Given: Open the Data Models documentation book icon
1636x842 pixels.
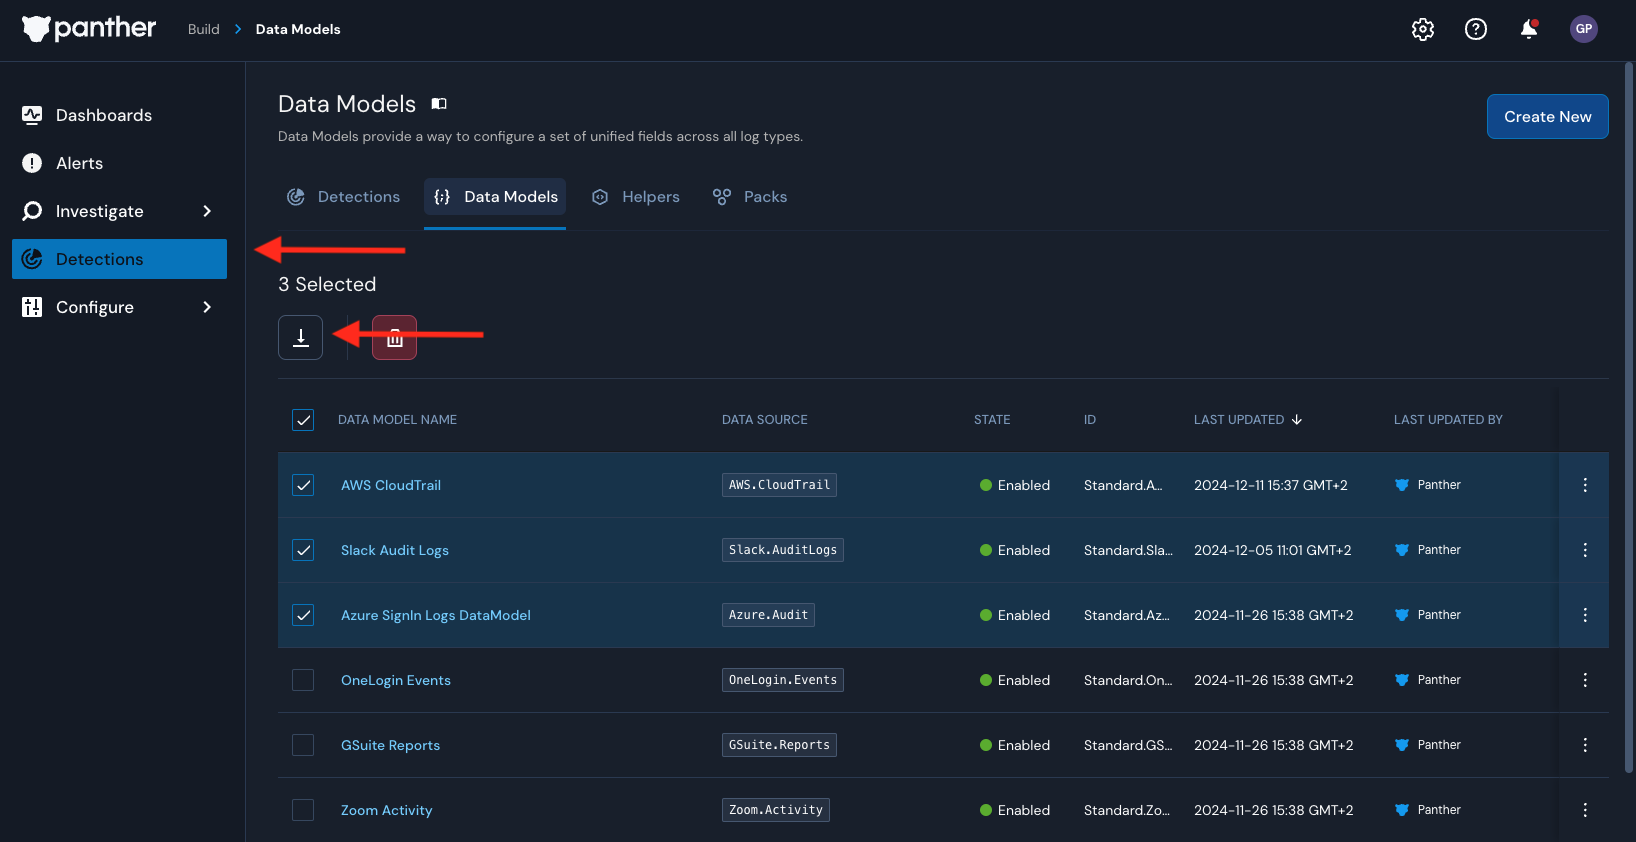Looking at the screenshot, I should 439,104.
